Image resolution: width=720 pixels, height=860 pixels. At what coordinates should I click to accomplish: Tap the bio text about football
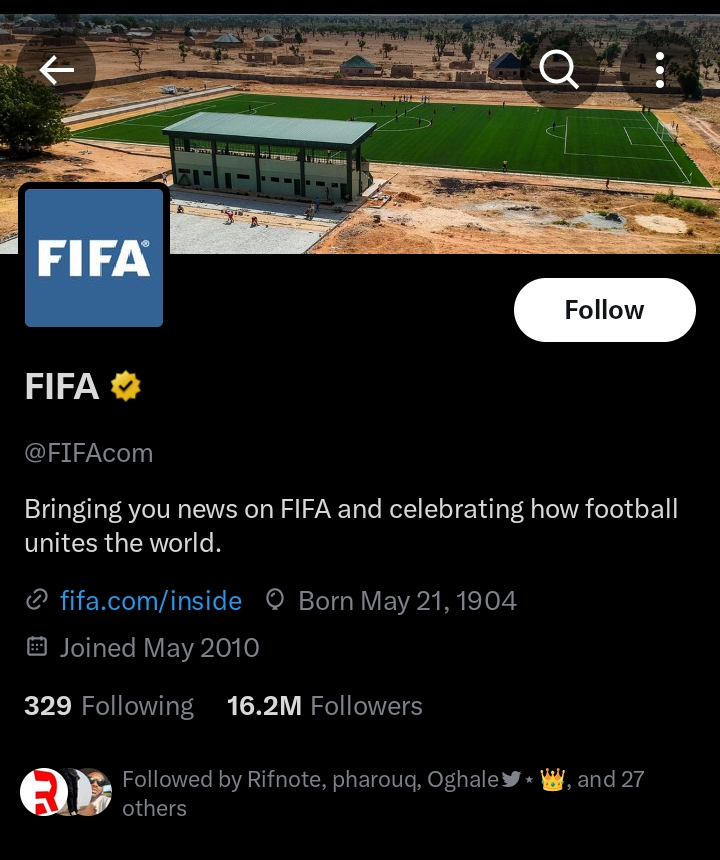click(x=350, y=525)
